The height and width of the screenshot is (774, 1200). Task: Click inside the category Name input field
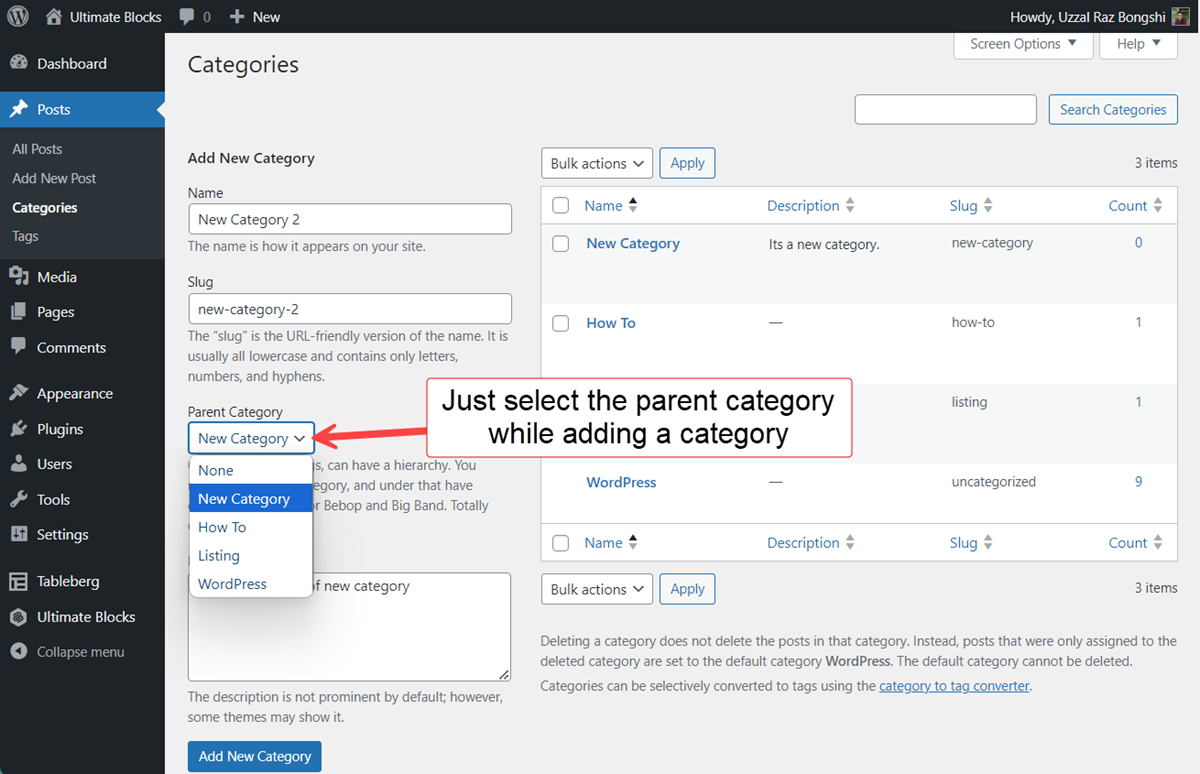[x=349, y=219]
